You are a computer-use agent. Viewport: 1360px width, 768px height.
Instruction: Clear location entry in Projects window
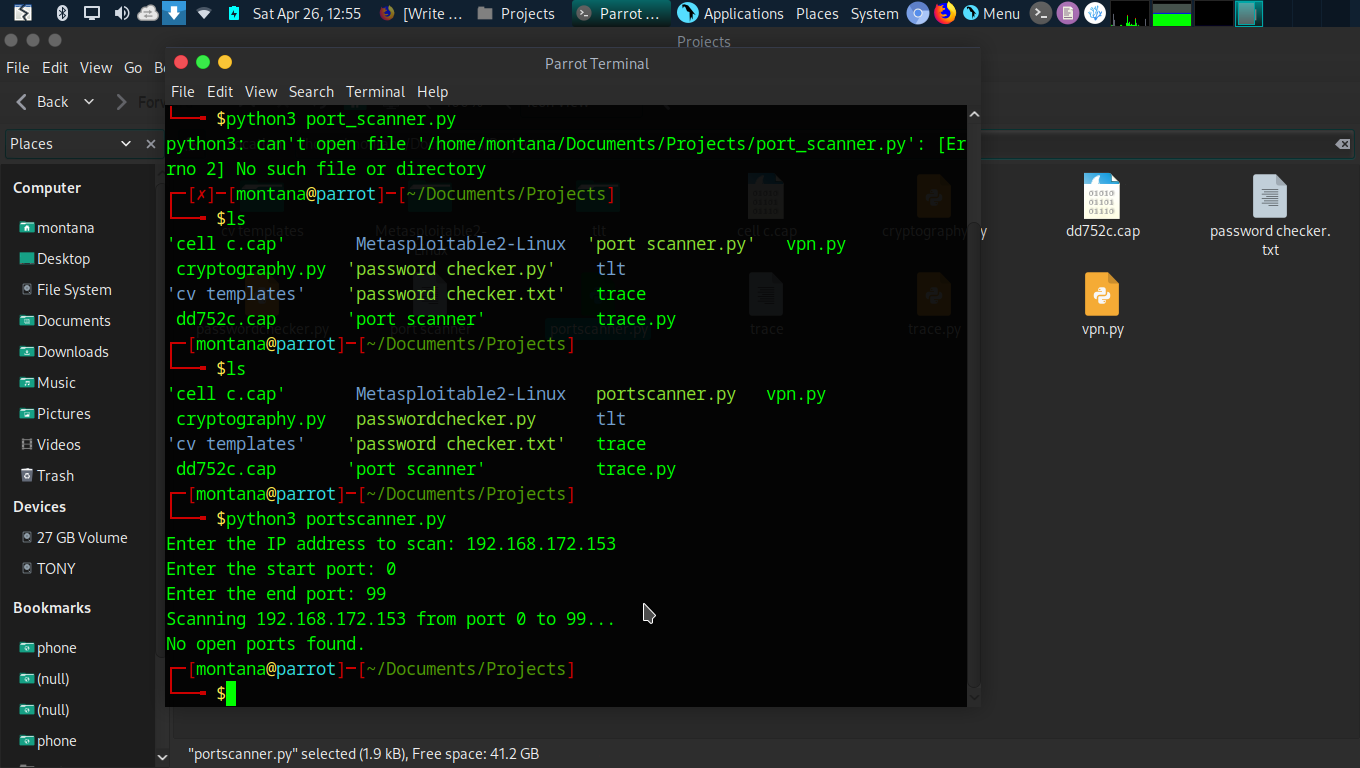pos(1343,144)
